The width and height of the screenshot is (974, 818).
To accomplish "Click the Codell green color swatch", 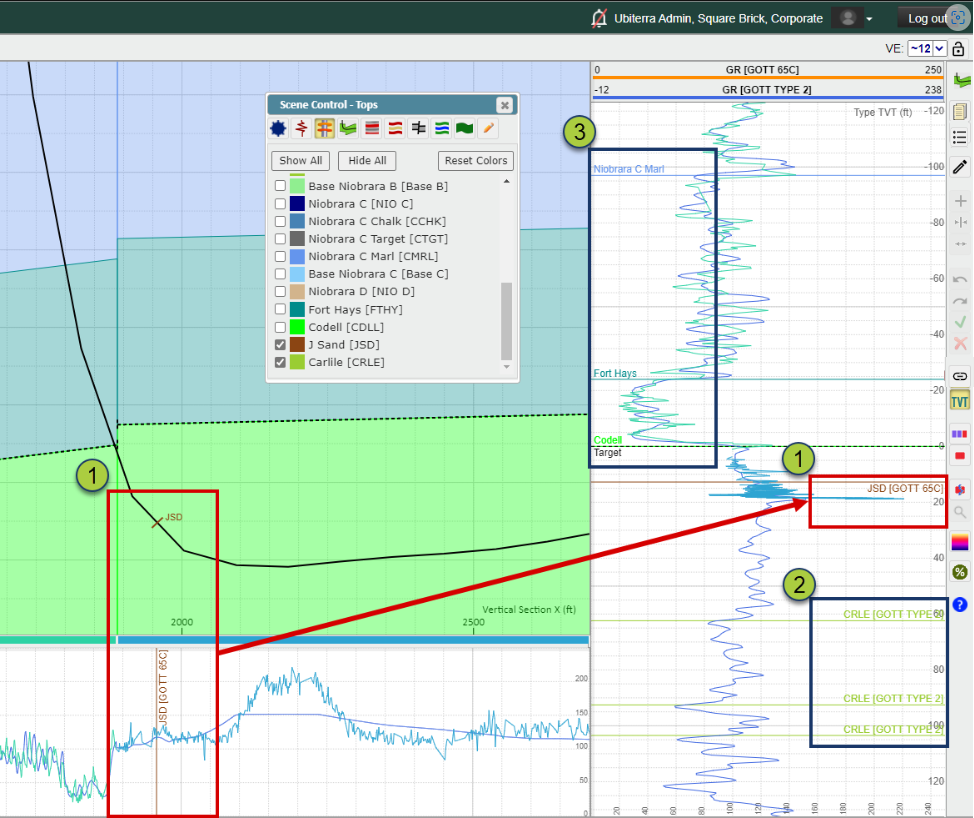I will 297,327.
